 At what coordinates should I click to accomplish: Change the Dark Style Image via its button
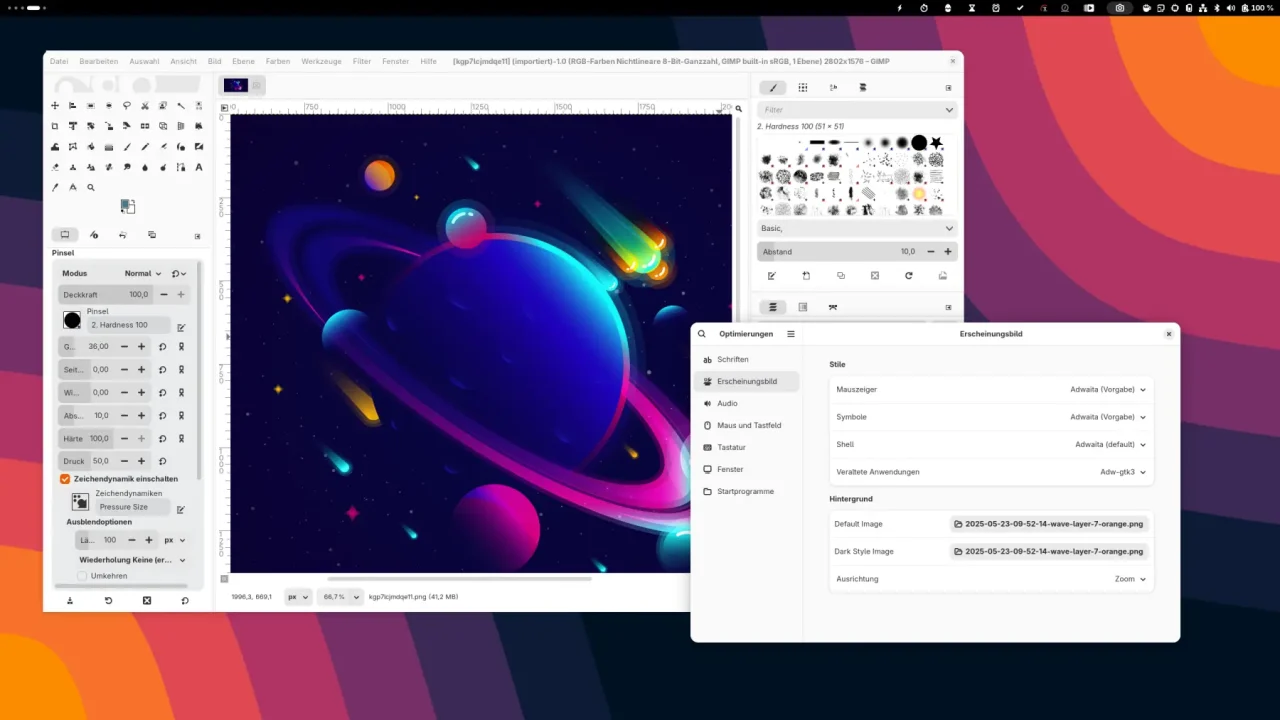click(1048, 551)
